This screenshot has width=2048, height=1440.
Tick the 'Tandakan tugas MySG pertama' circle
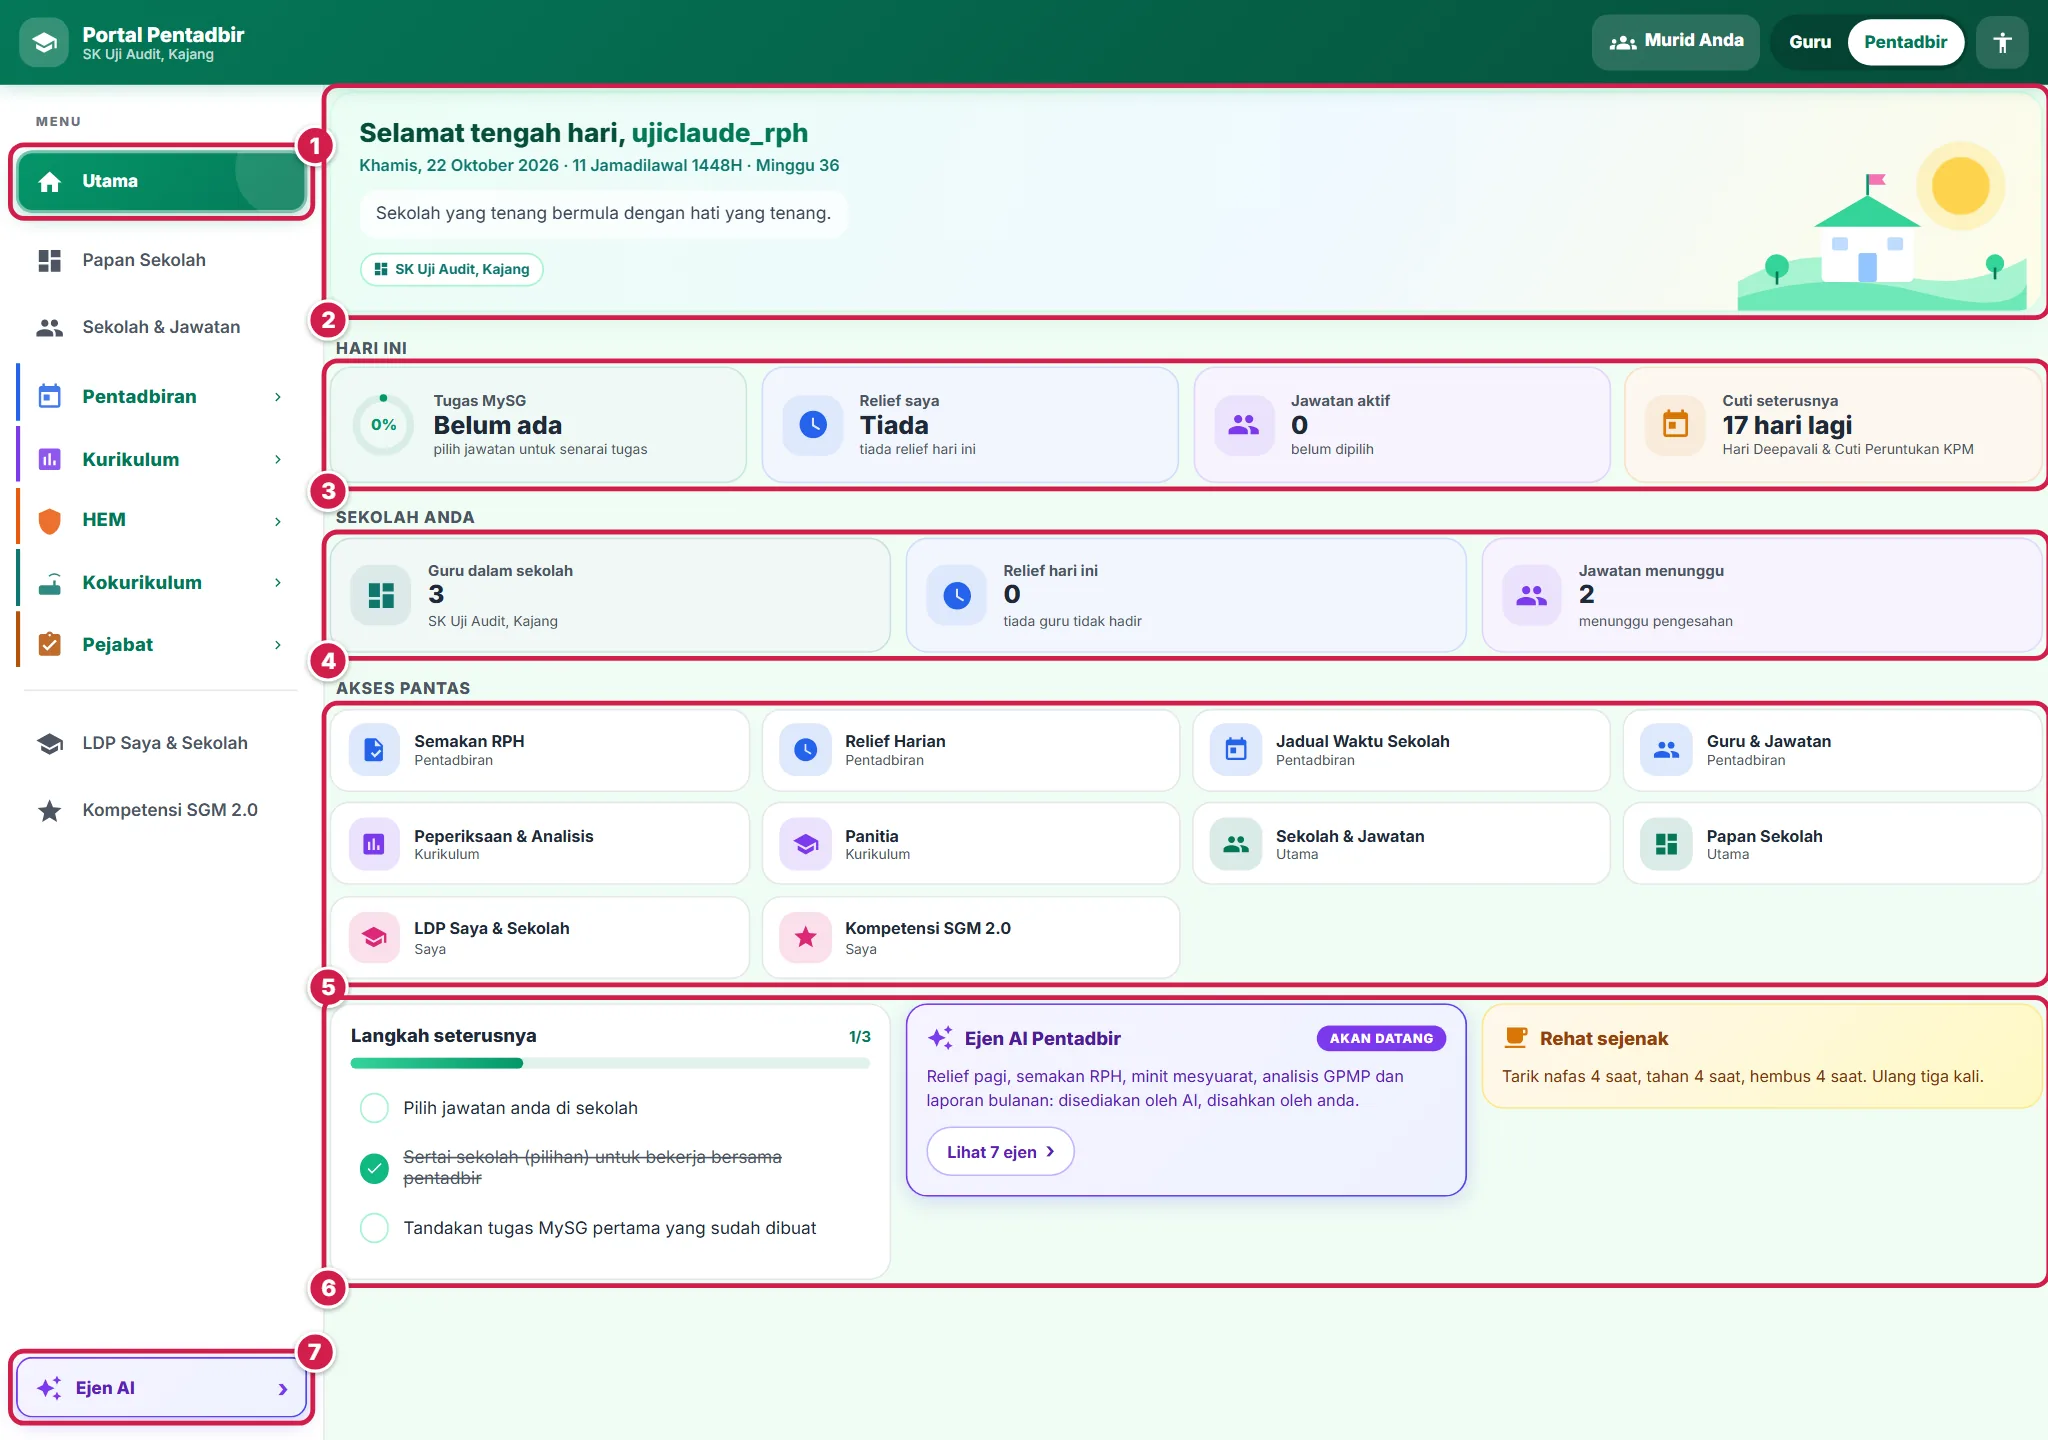[374, 1228]
